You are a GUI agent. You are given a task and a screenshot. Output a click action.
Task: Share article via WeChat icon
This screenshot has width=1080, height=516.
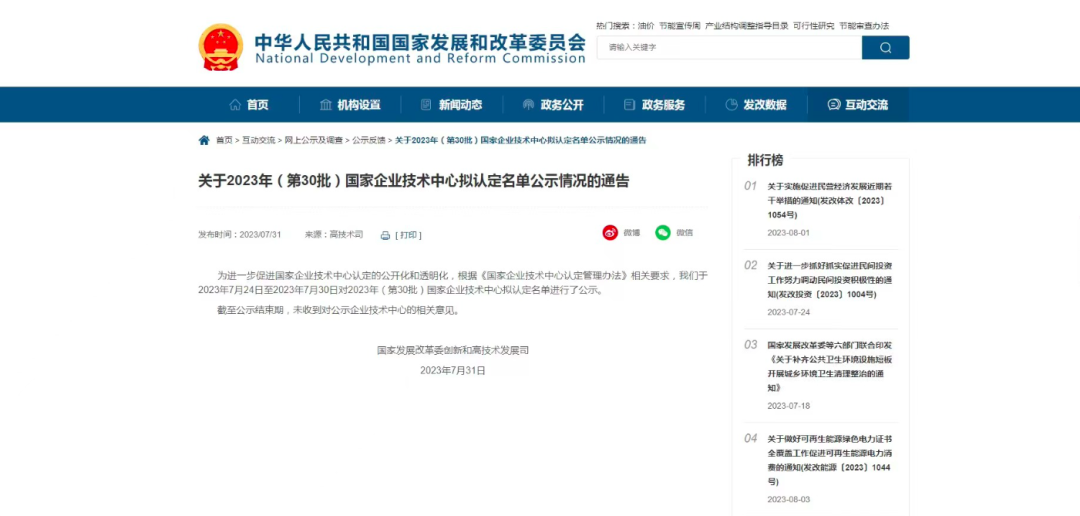pyautogui.click(x=662, y=233)
